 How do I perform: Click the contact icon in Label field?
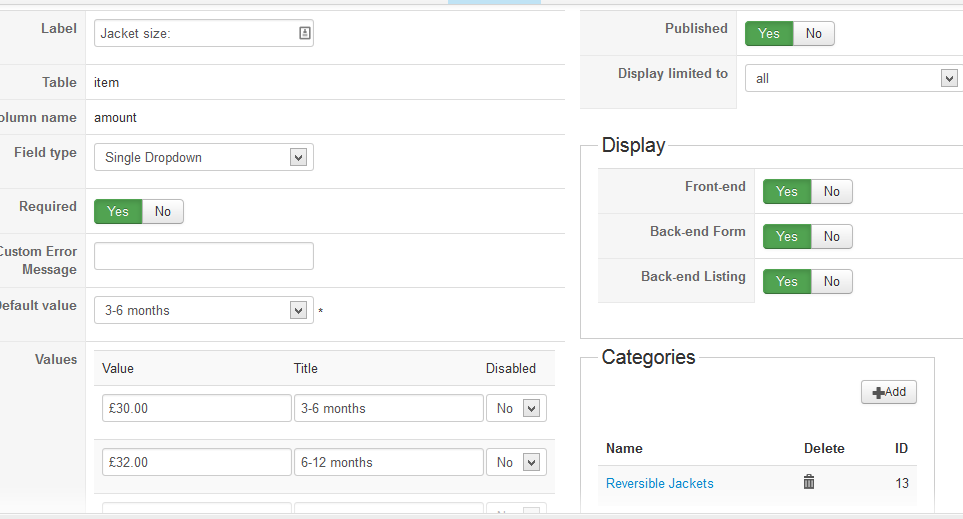click(x=305, y=33)
